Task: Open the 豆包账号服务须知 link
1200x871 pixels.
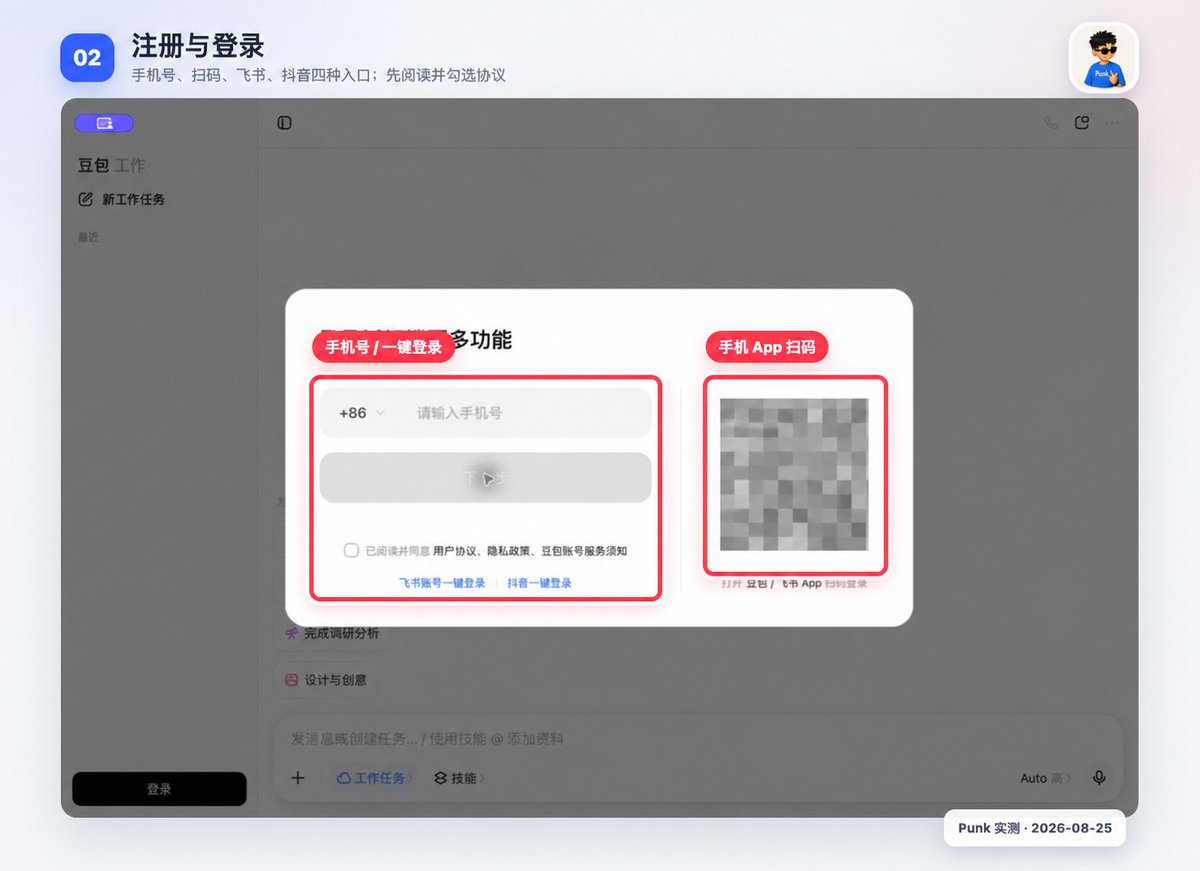Action: coord(584,551)
